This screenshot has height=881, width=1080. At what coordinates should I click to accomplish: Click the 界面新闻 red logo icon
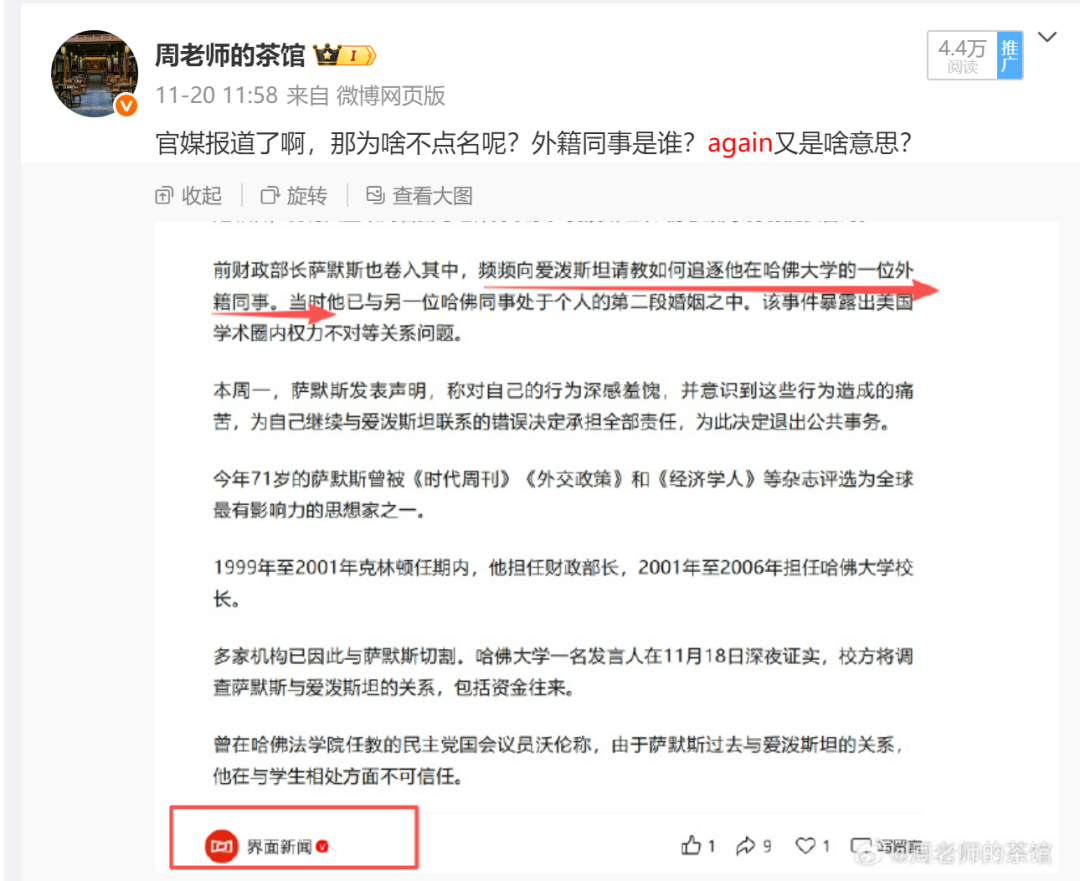point(221,845)
